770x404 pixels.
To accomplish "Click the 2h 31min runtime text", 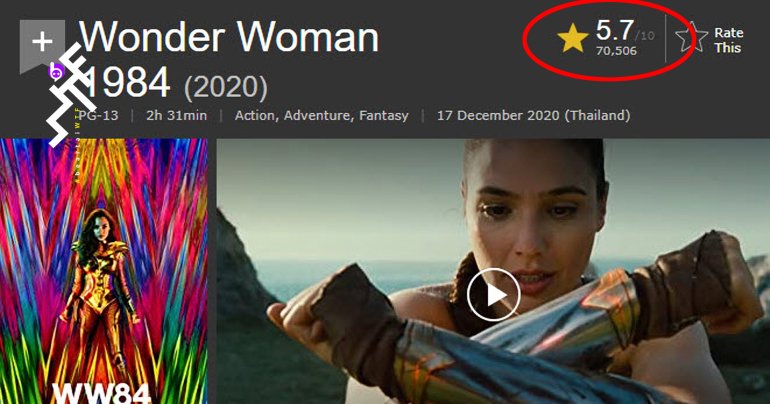I will (176, 115).
